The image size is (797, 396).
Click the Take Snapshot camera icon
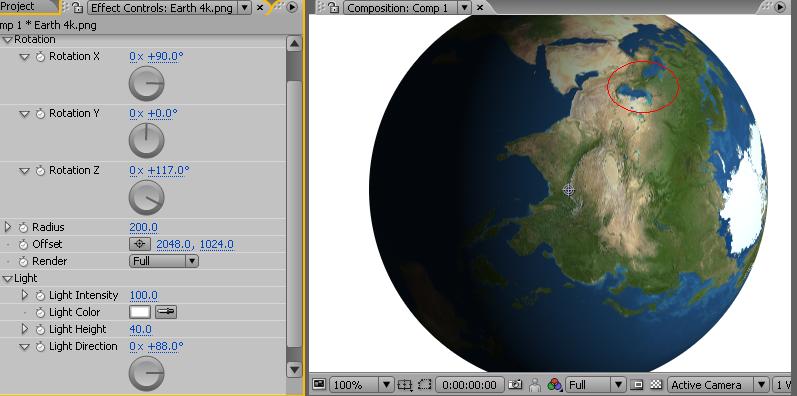(x=516, y=385)
